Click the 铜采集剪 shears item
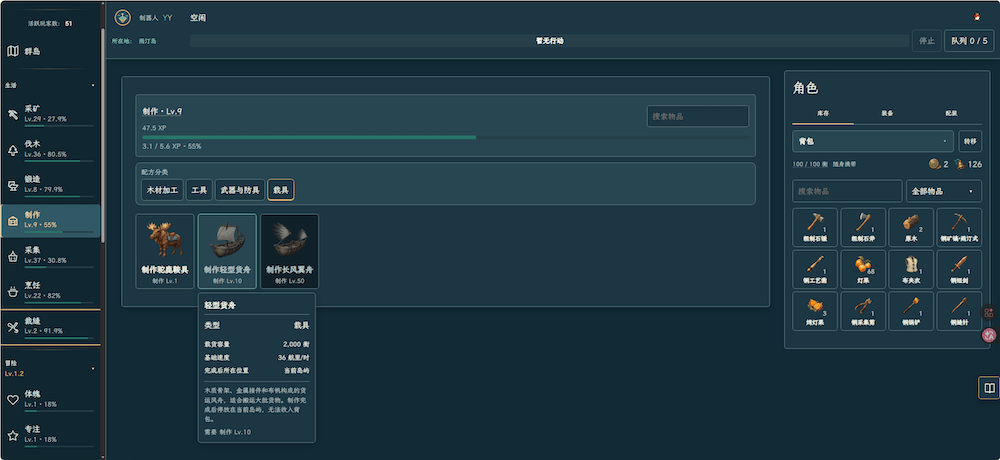The width and height of the screenshot is (1000, 460). [x=863, y=311]
